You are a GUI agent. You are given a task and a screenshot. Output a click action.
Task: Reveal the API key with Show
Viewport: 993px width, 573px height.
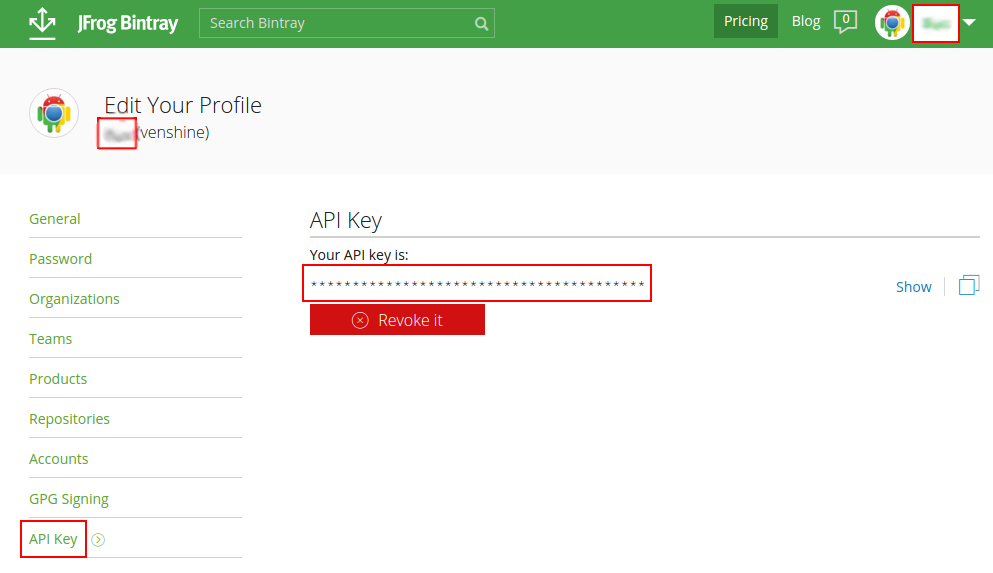[913, 287]
